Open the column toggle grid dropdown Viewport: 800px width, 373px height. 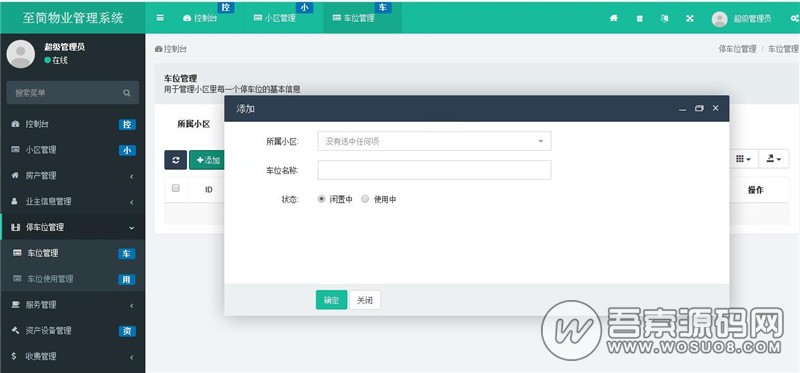[x=743, y=159]
